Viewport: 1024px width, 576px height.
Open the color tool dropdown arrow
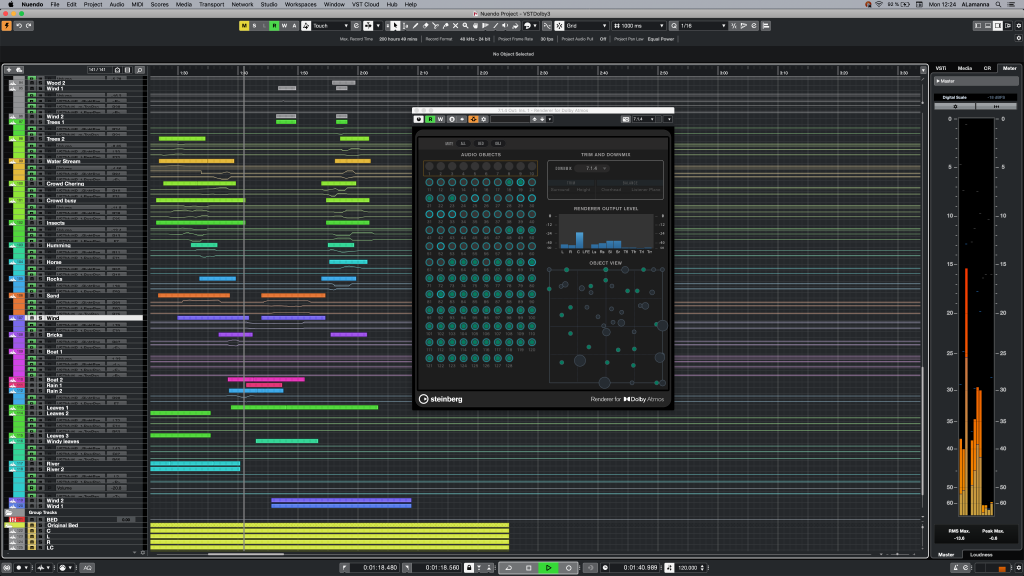tap(535, 26)
